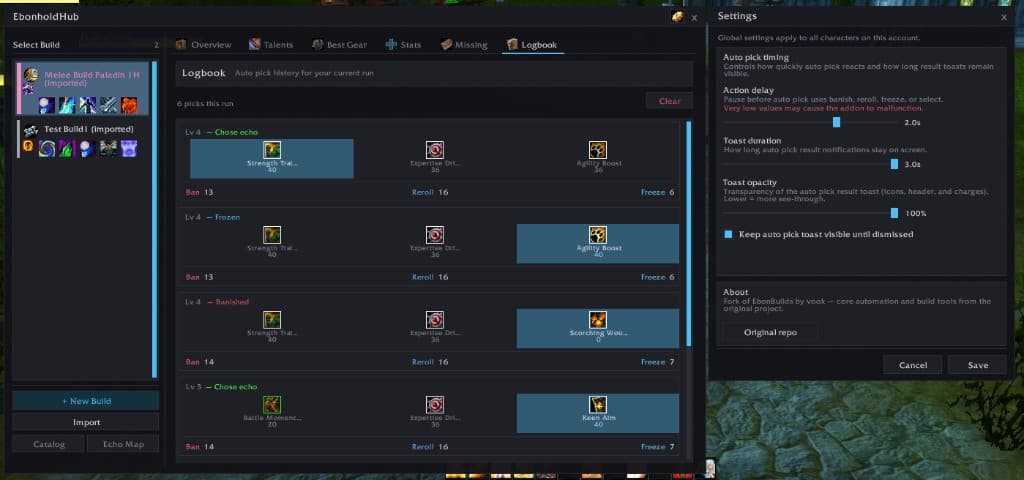Screen dimensions: 1024x480
Task: Click the 'Lv 4 — Banished' entry header
Action: (x=217, y=302)
